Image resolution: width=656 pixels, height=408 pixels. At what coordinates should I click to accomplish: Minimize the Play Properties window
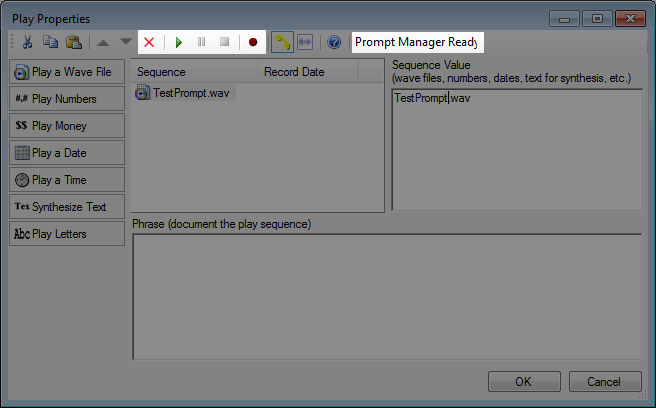564,19
